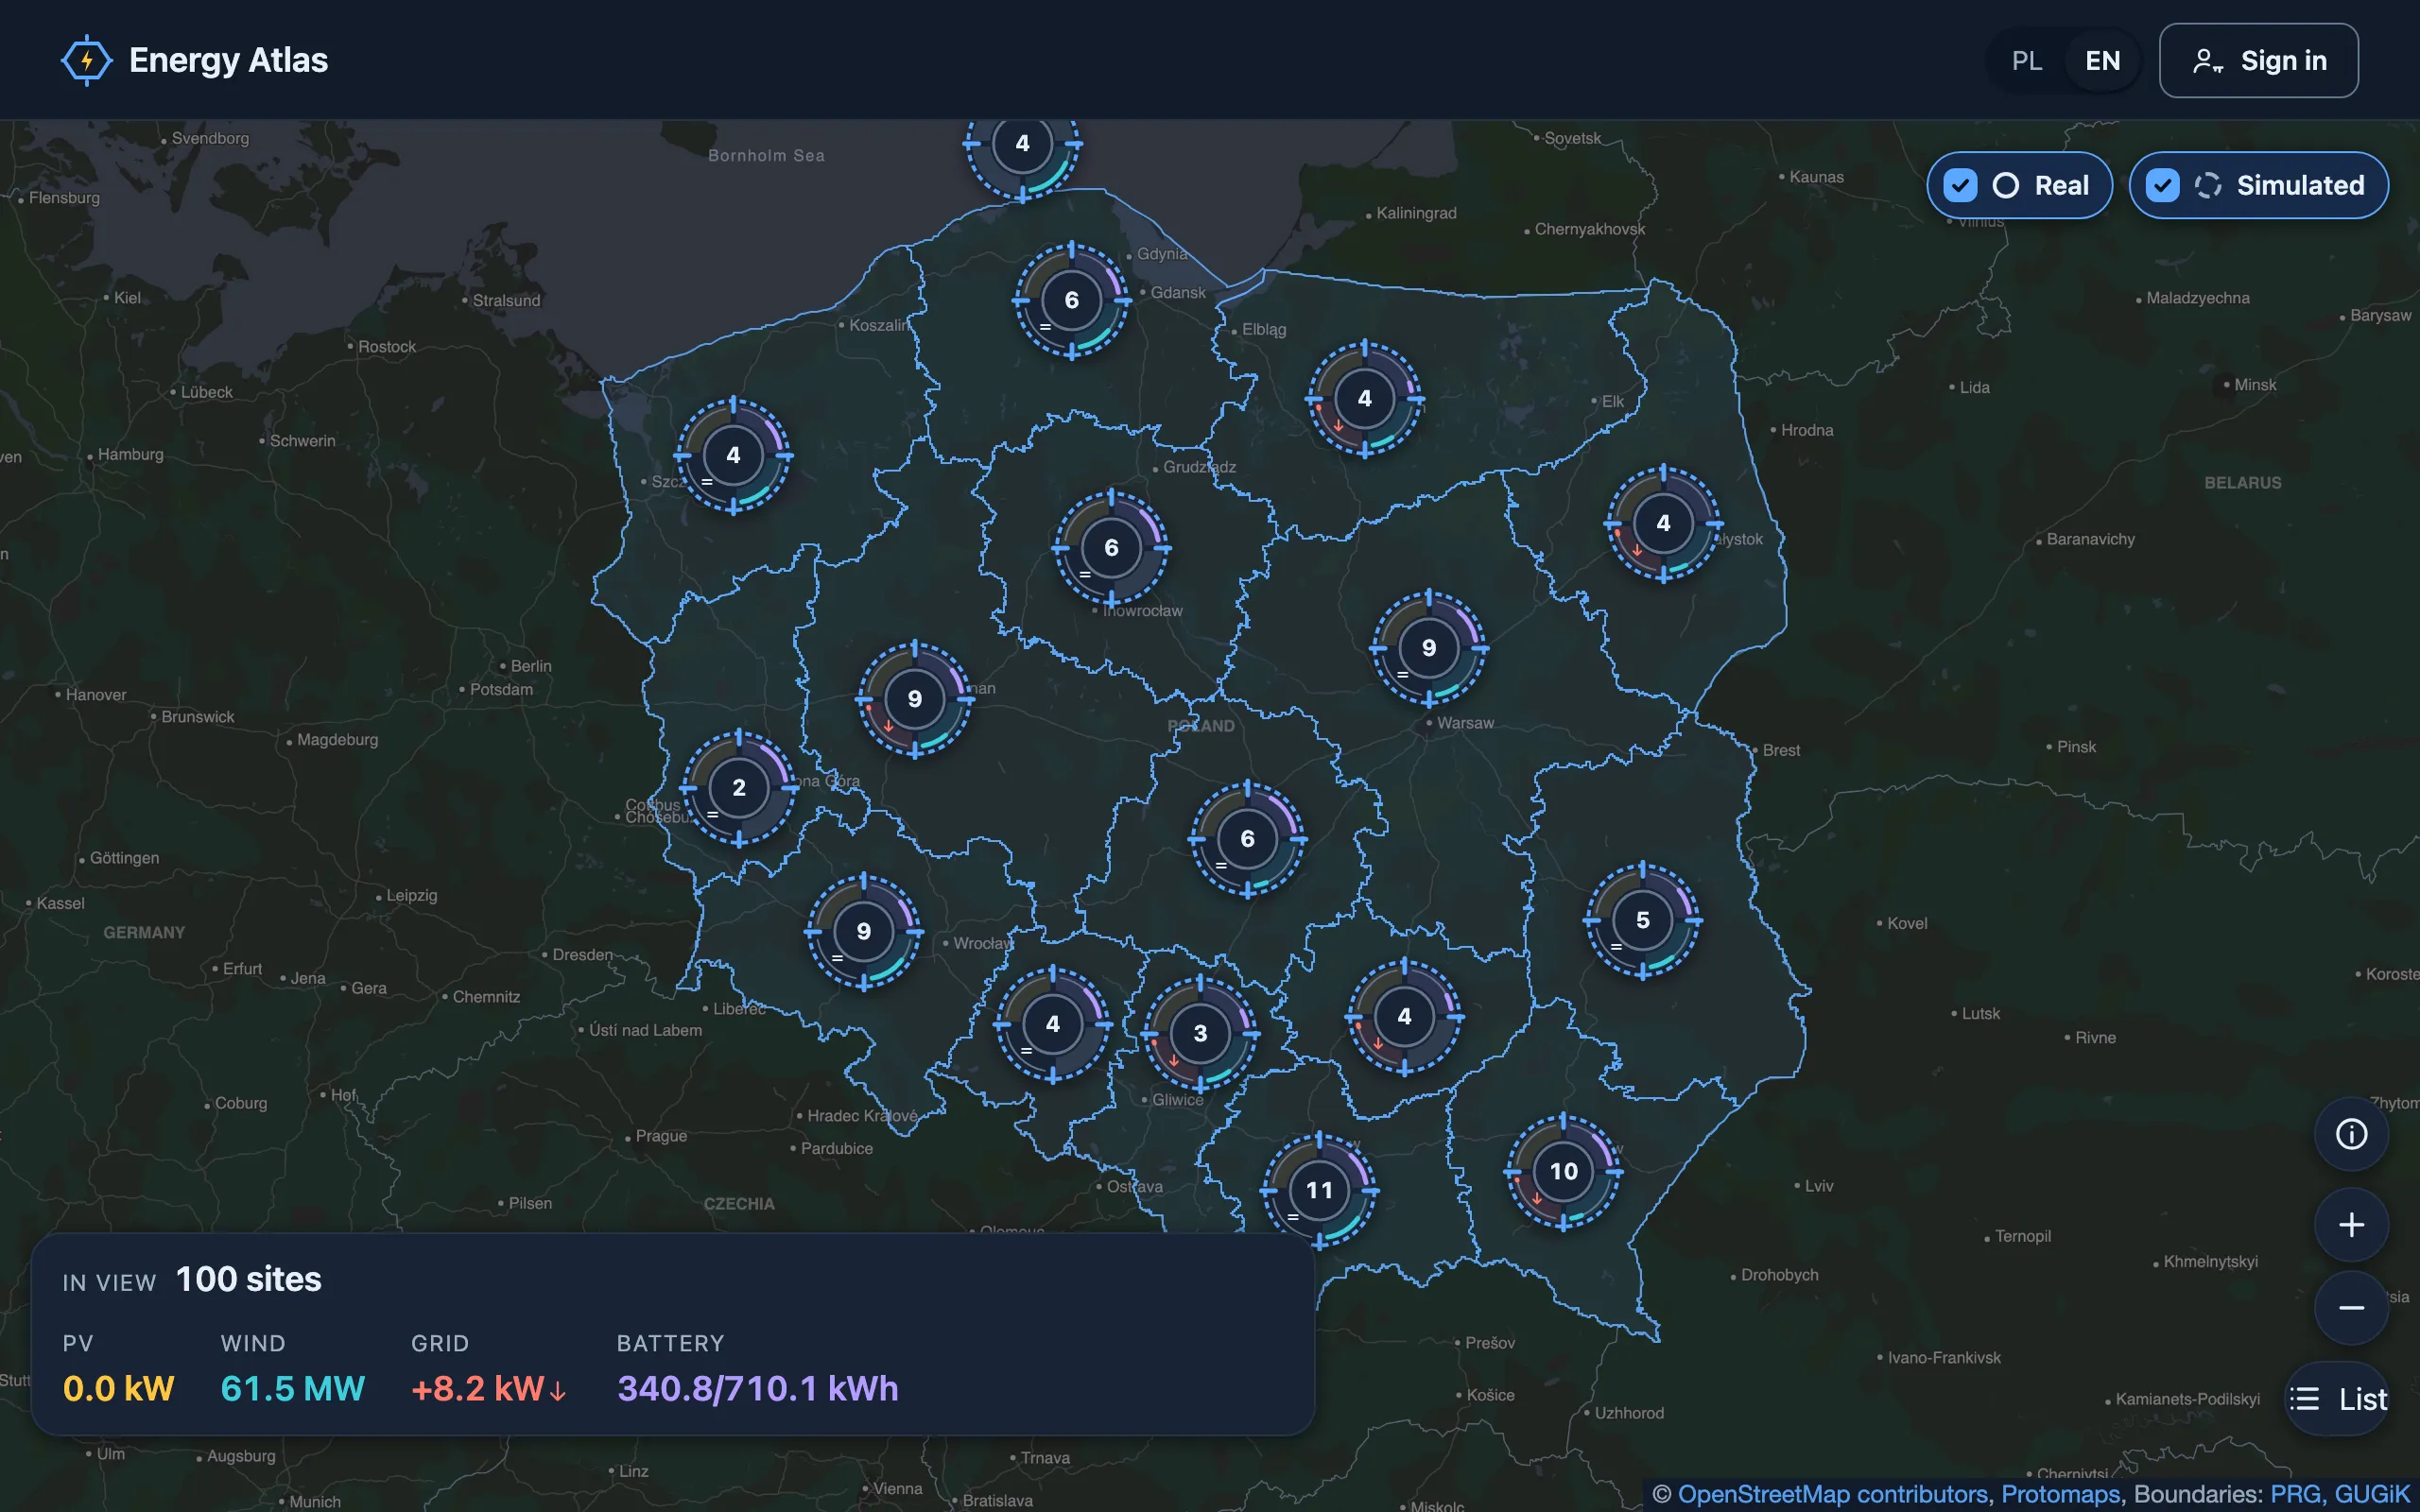Open the Protomaps attribution link
This screenshot has width=2420, height=1512.
[x=2060, y=1494]
